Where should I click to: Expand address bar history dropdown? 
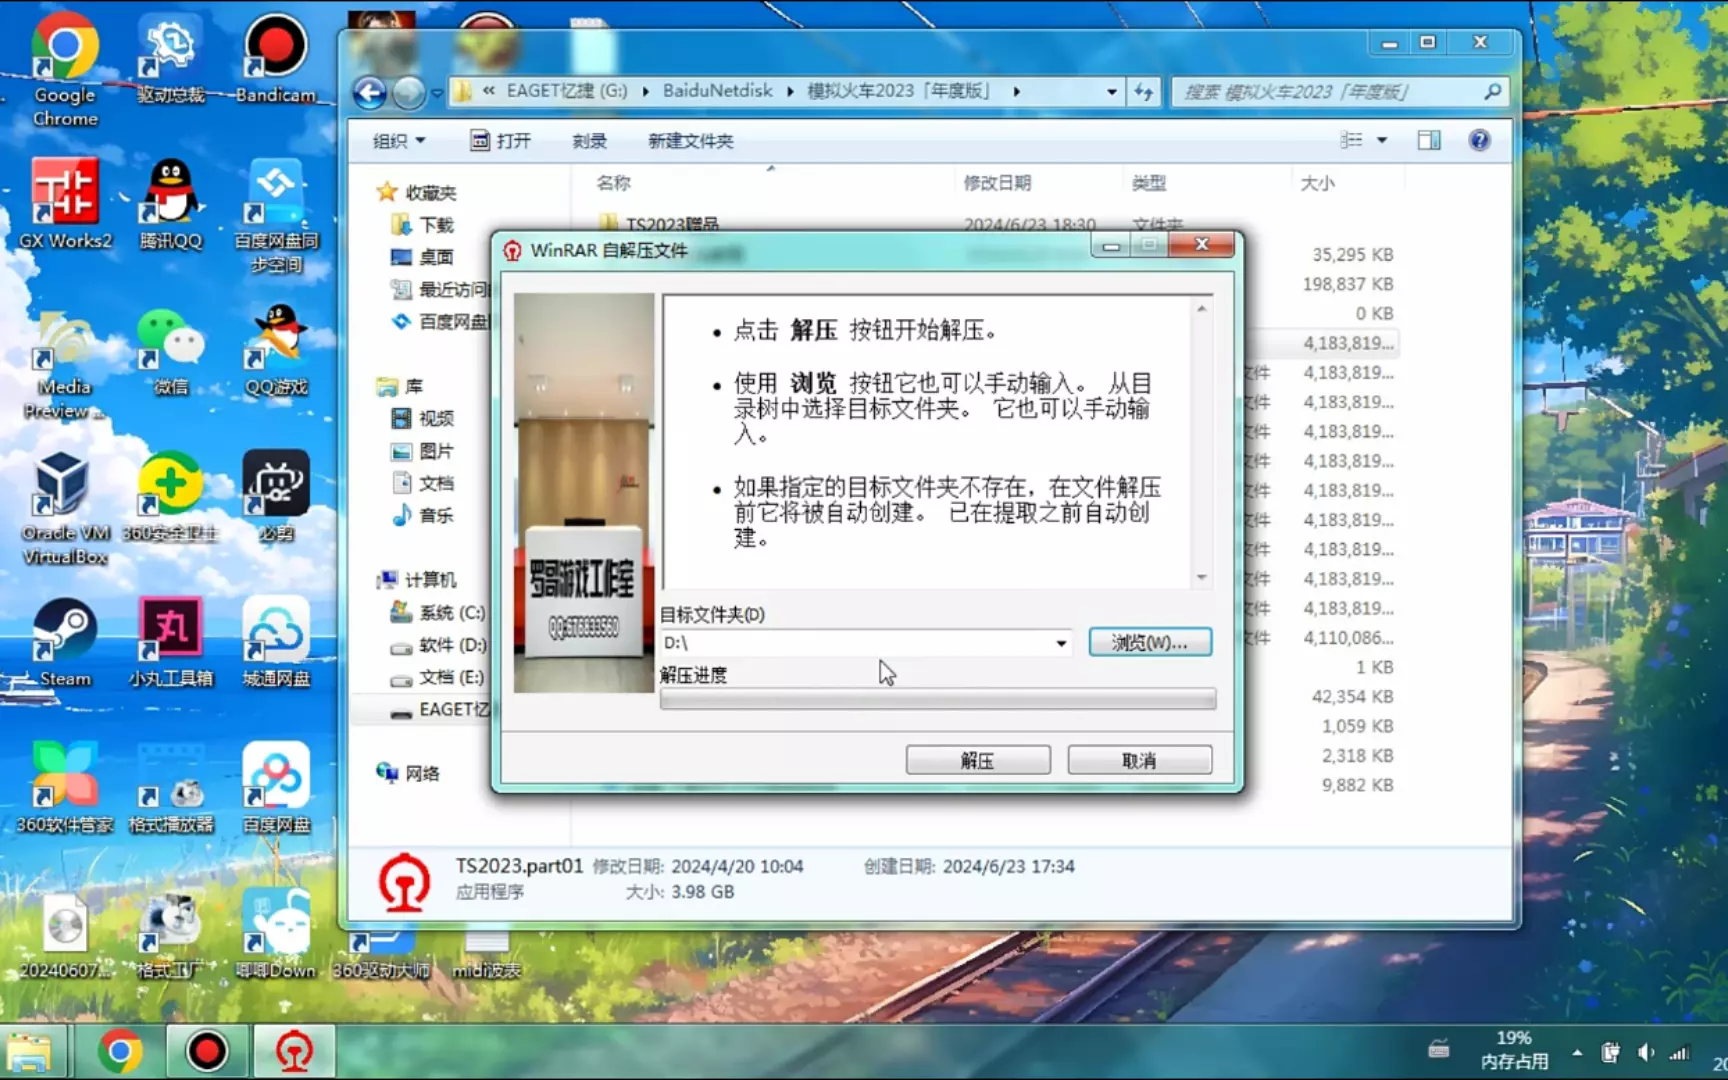tap(1112, 92)
